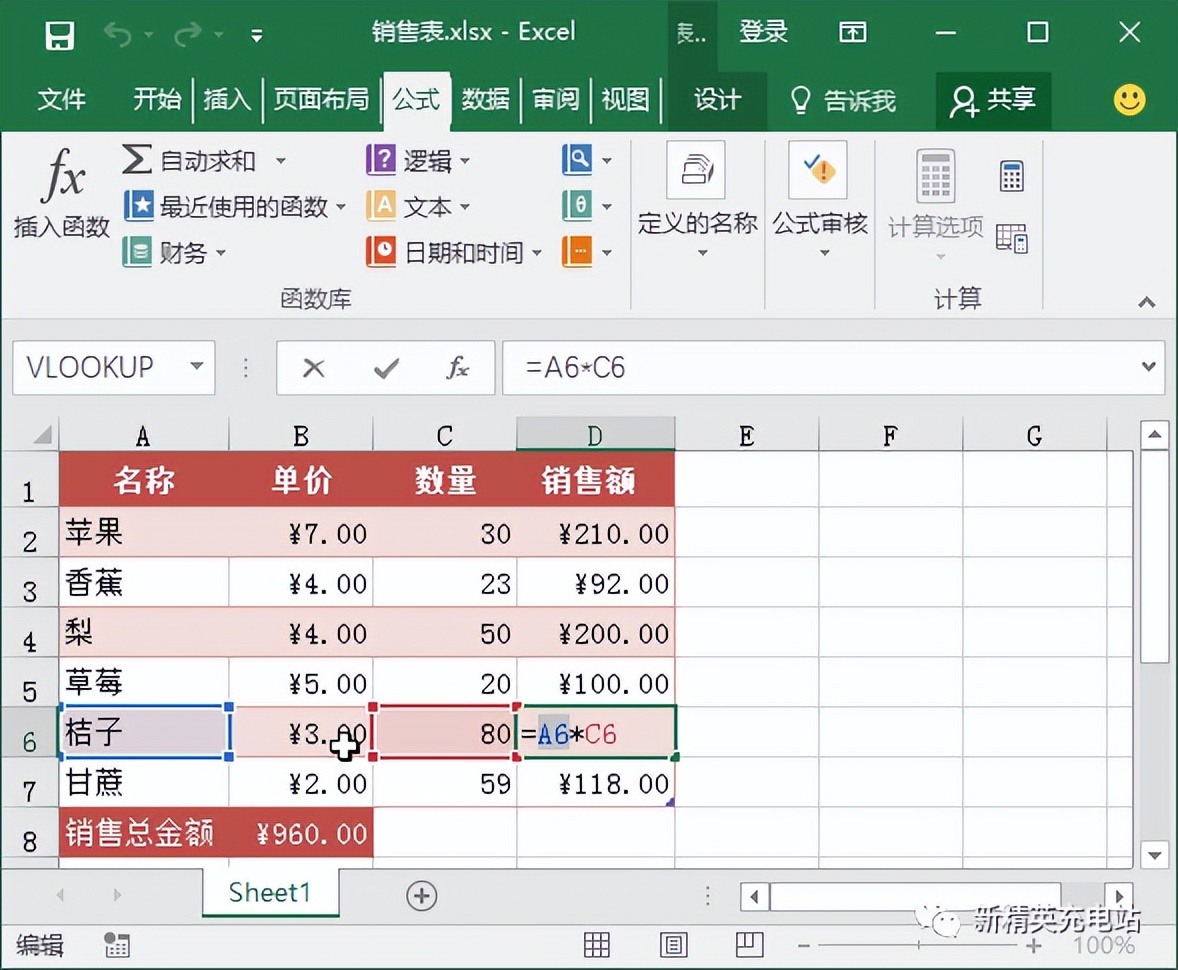The height and width of the screenshot is (970, 1178).
Task: Switch to the 数据 ribbon tab
Action: click(486, 100)
